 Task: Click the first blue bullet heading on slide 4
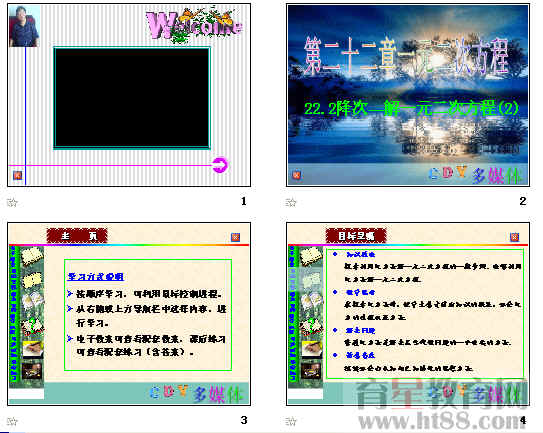(x=360, y=254)
